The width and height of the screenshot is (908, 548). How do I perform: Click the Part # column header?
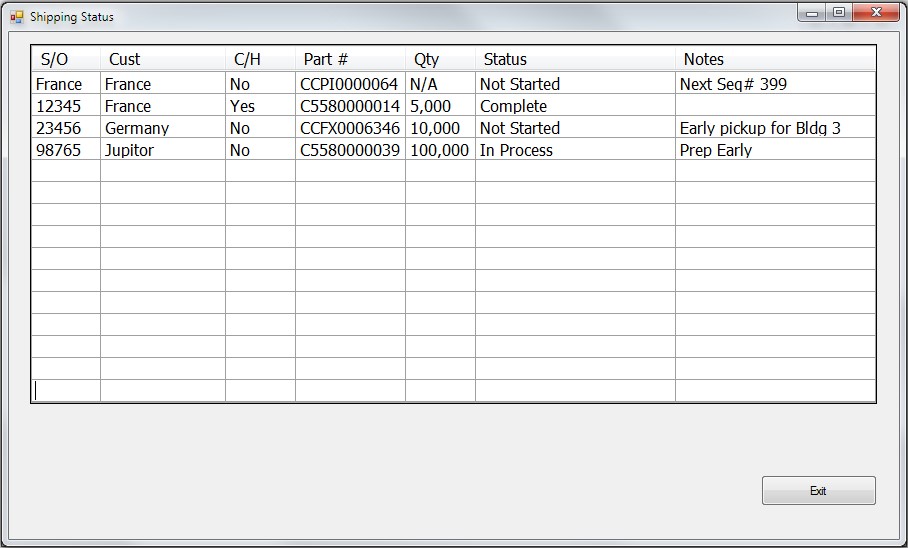coord(350,59)
